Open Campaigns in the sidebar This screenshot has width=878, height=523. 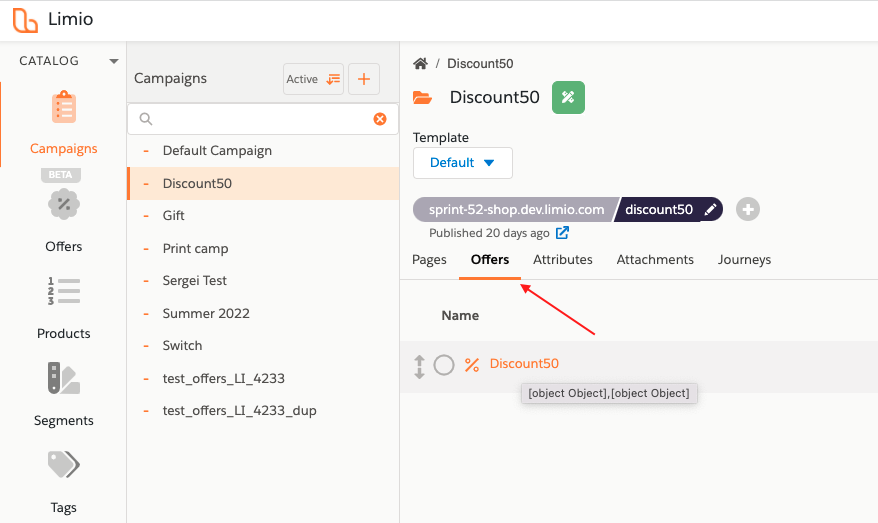(x=63, y=123)
